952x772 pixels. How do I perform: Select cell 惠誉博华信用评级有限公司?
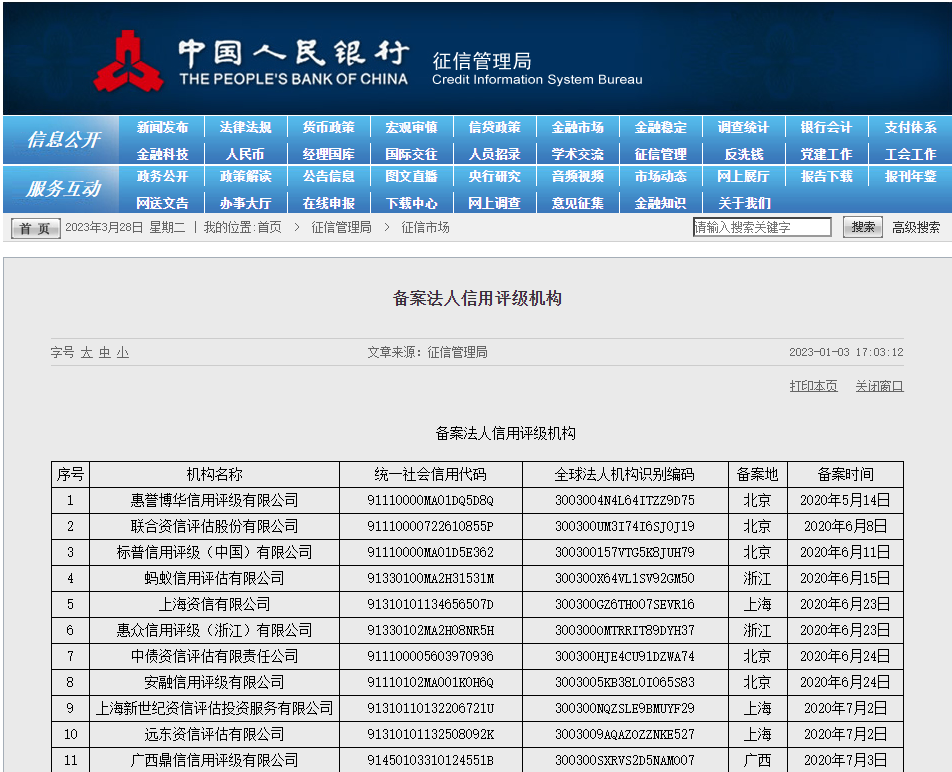pos(214,501)
